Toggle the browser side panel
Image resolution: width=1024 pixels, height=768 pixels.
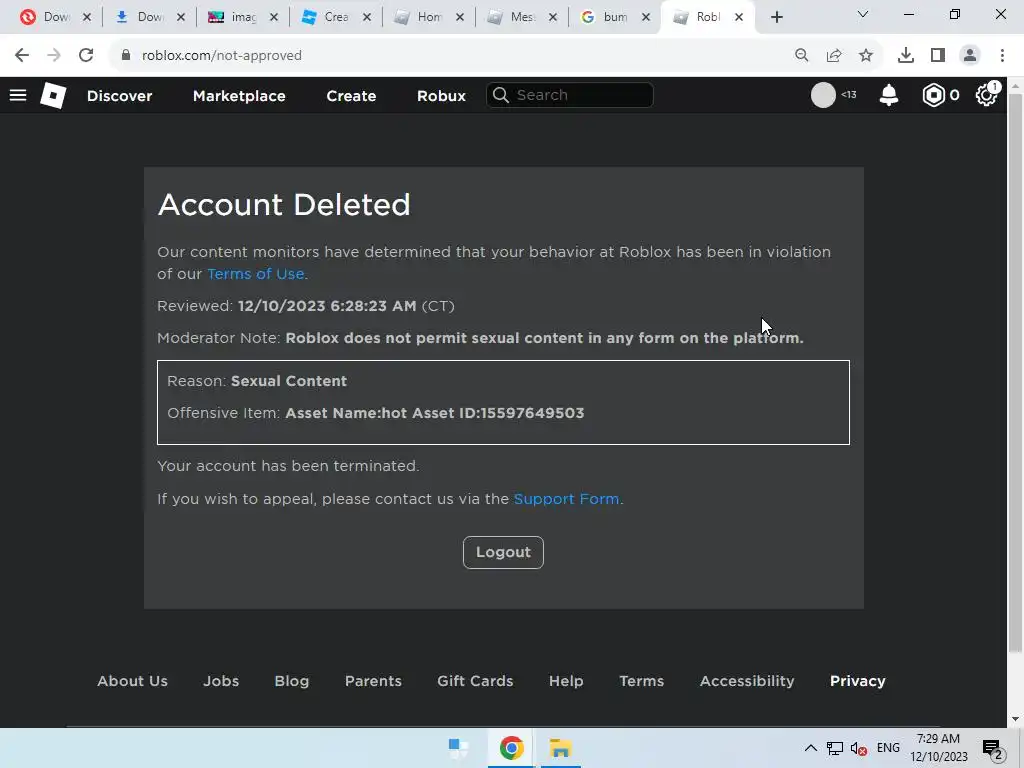click(938, 56)
